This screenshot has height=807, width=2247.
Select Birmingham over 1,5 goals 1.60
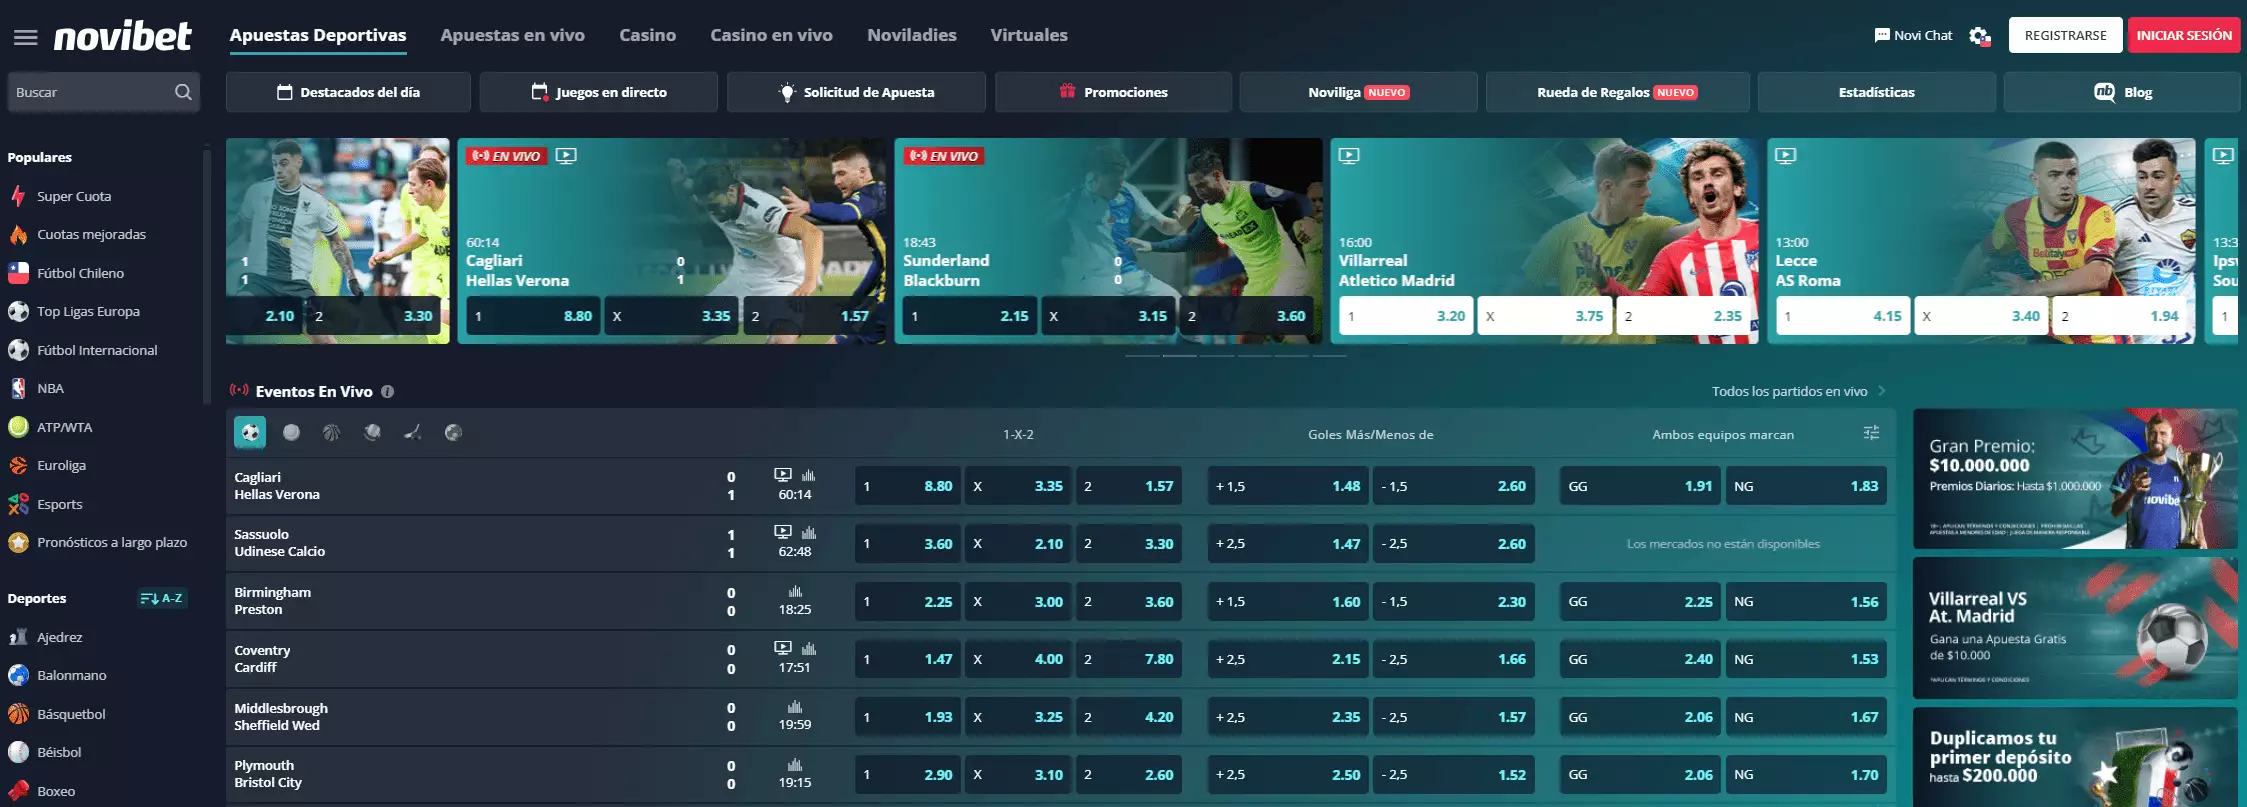click(1288, 602)
